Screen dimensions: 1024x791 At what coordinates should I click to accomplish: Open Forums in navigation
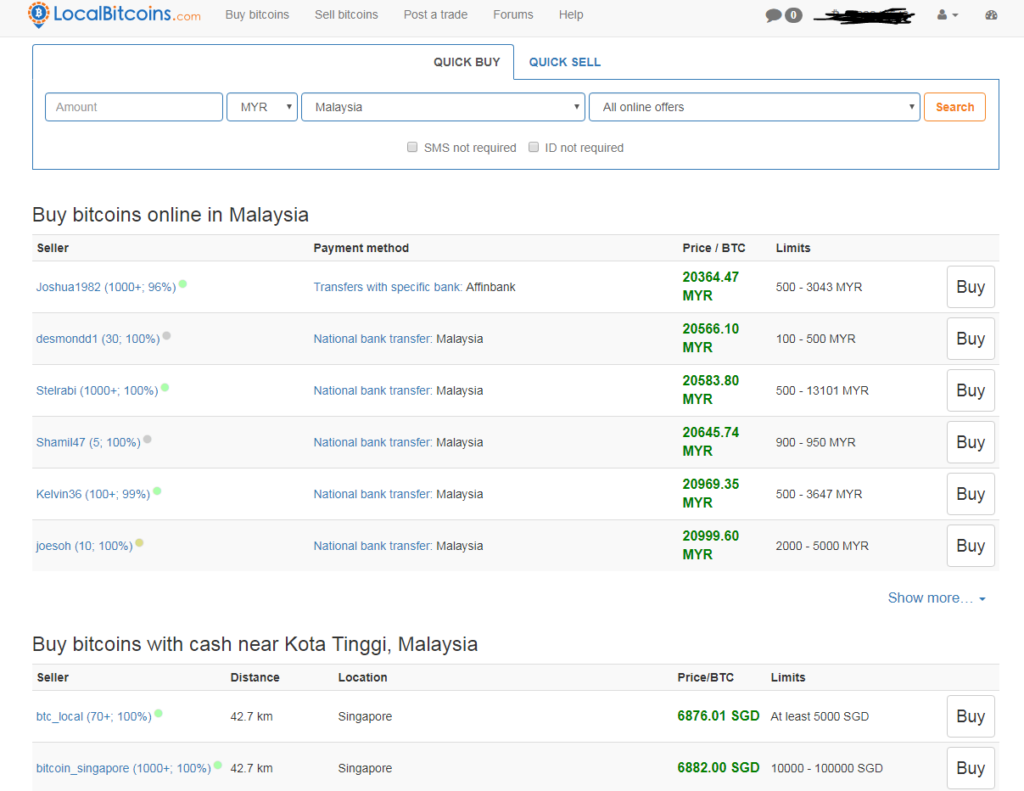click(x=513, y=14)
